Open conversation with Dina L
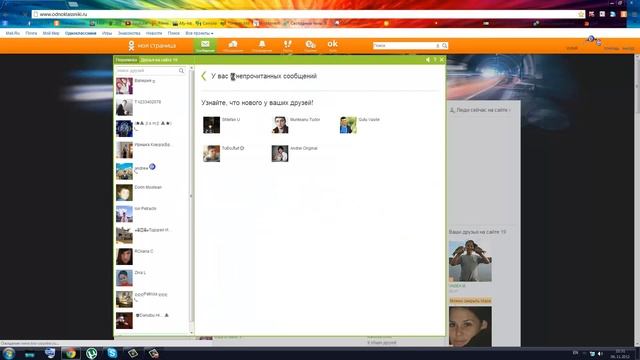Image resolution: width=640 pixels, height=360 pixels. point(151,278)
